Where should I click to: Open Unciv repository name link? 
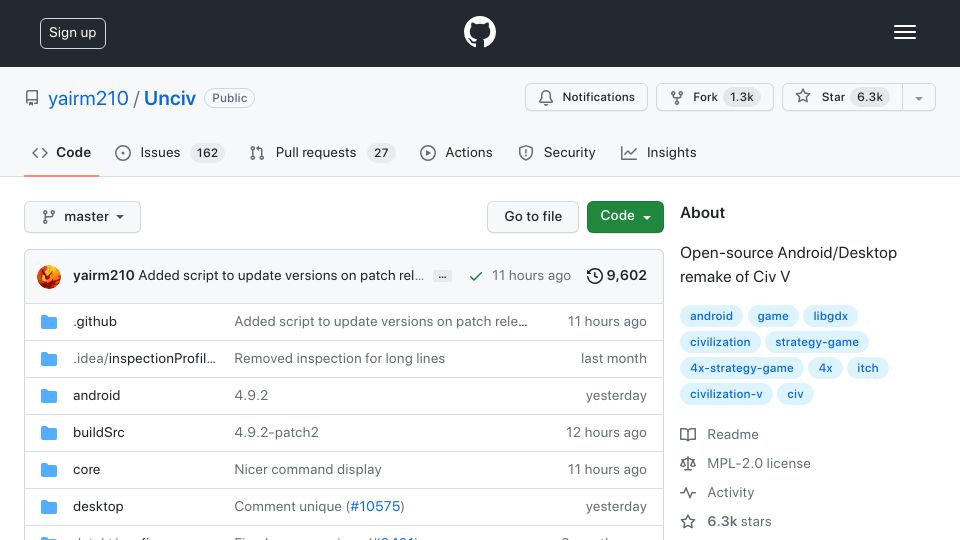click(x=170, y=98)
